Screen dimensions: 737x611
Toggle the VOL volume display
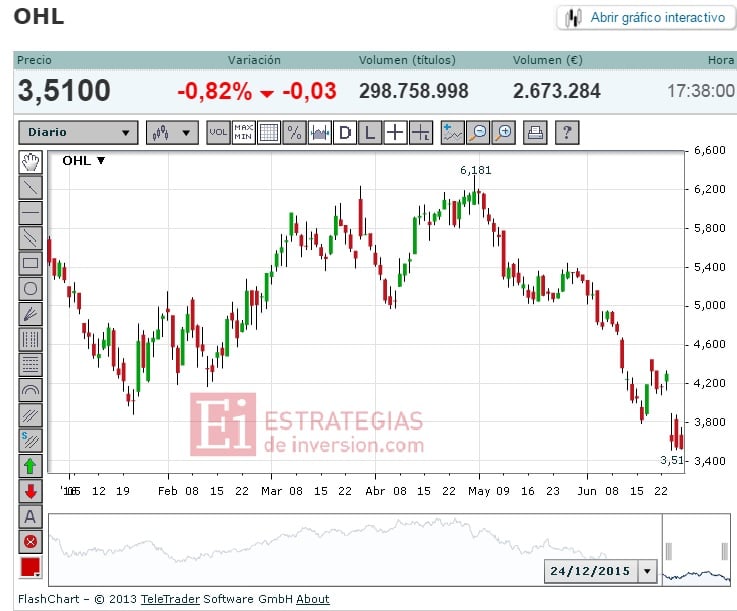tap(218, 133)
